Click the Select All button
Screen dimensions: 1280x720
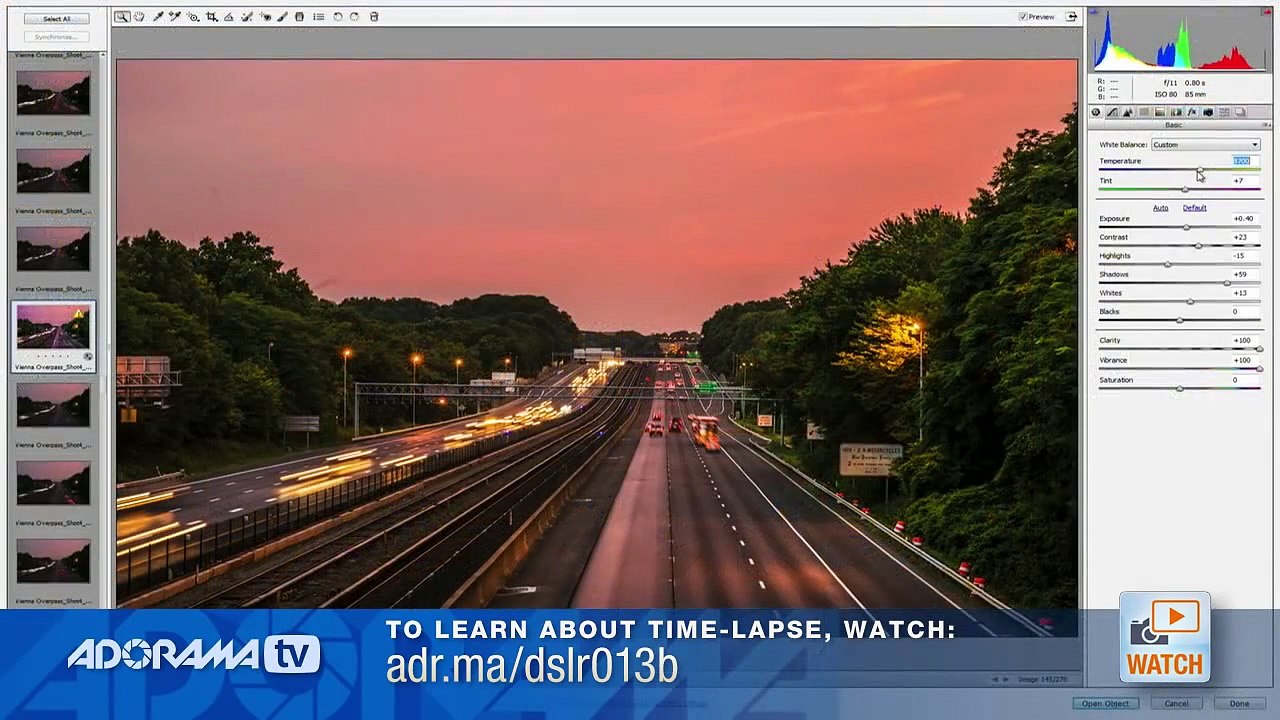click(x=56, y=19)
